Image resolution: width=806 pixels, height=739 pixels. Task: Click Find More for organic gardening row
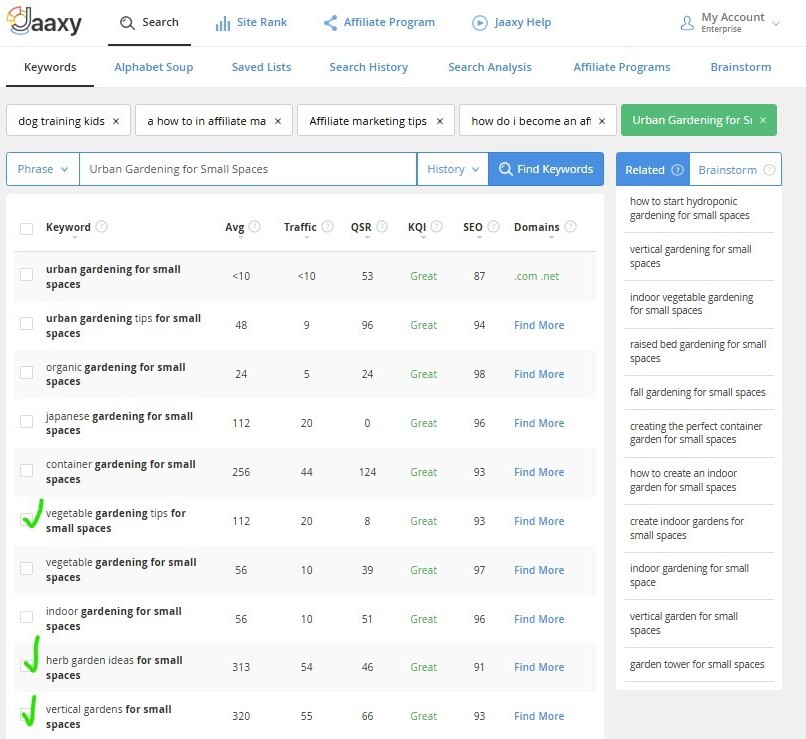point(539,374)
